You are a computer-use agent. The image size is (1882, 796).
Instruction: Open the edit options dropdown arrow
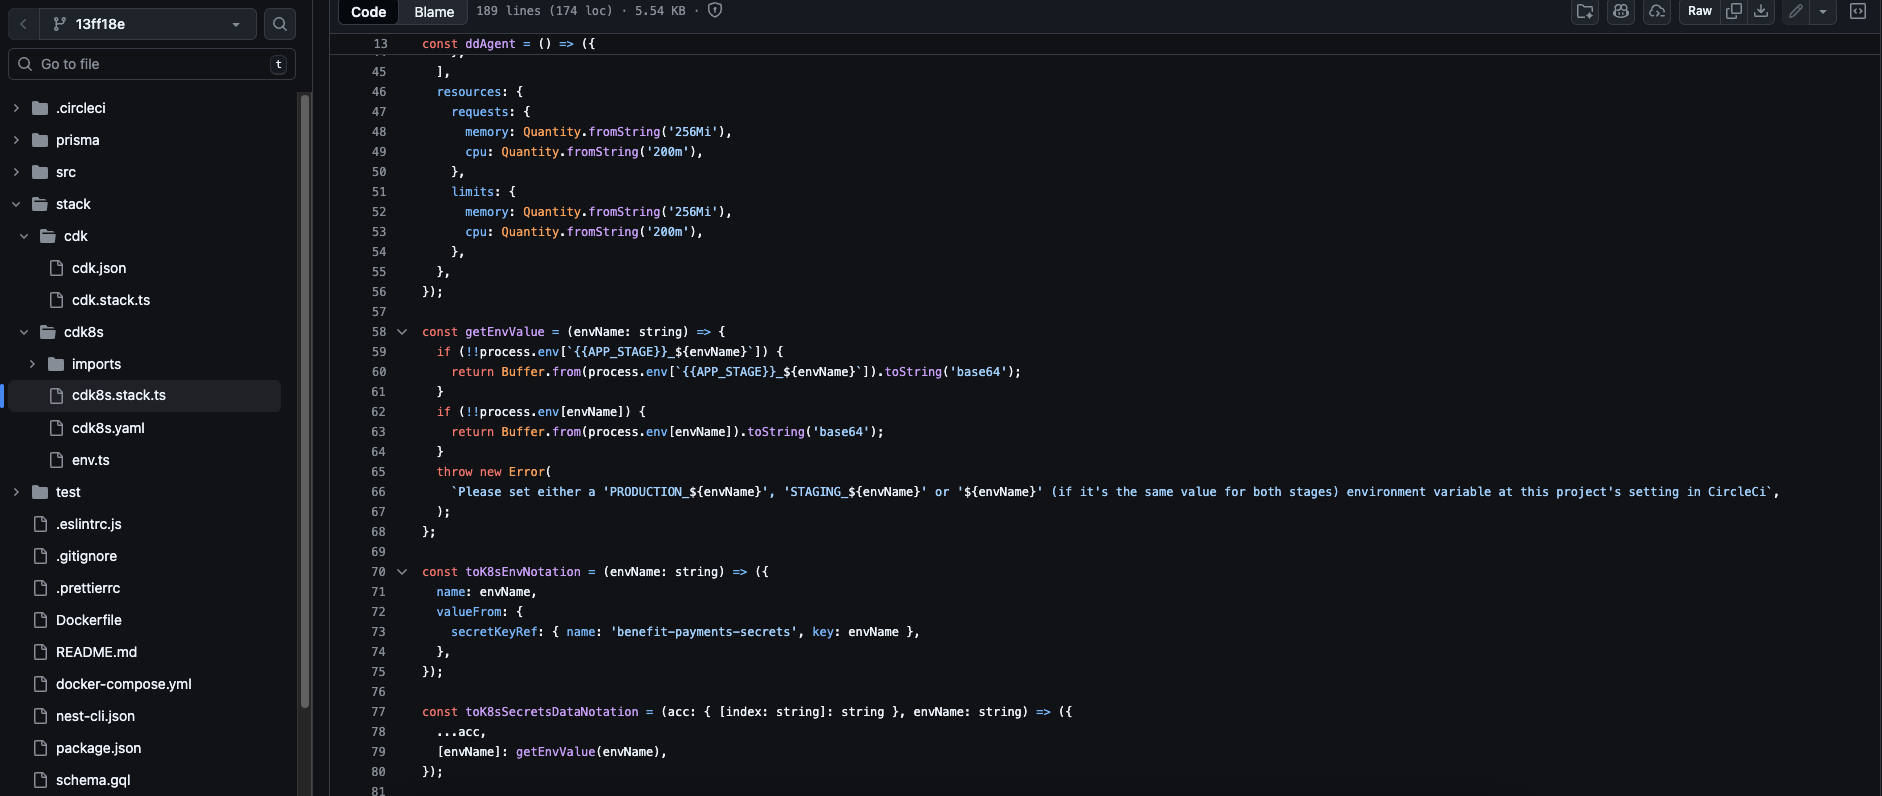tap(1823, 11)
